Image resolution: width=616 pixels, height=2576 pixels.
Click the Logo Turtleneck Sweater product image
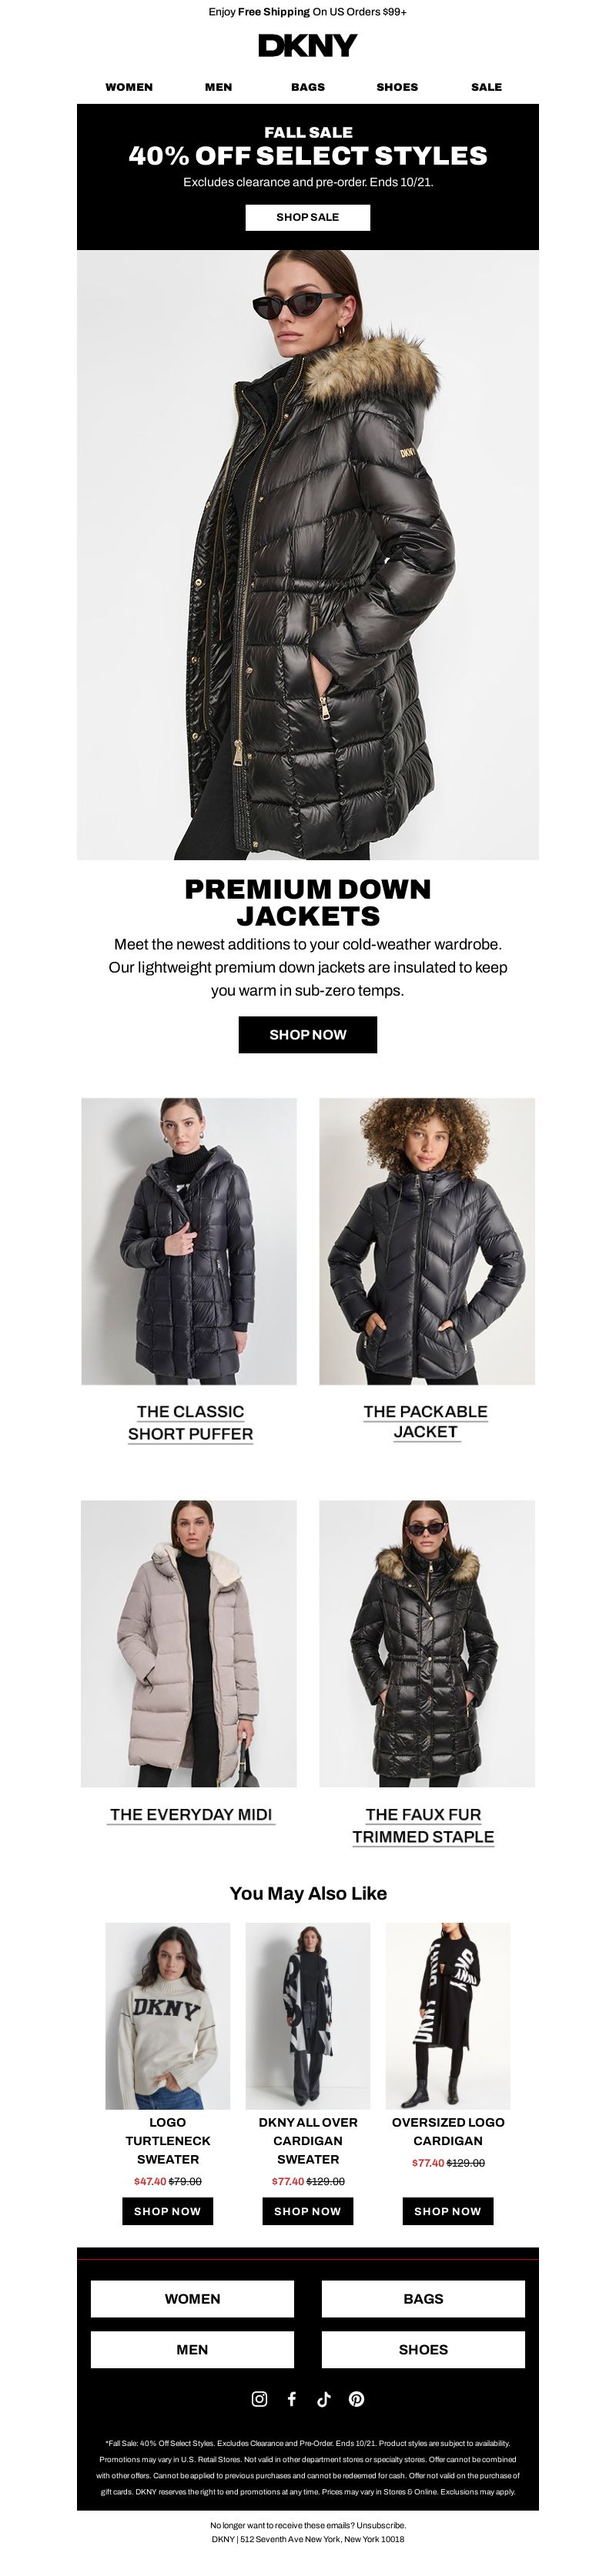coord(168,2015)
